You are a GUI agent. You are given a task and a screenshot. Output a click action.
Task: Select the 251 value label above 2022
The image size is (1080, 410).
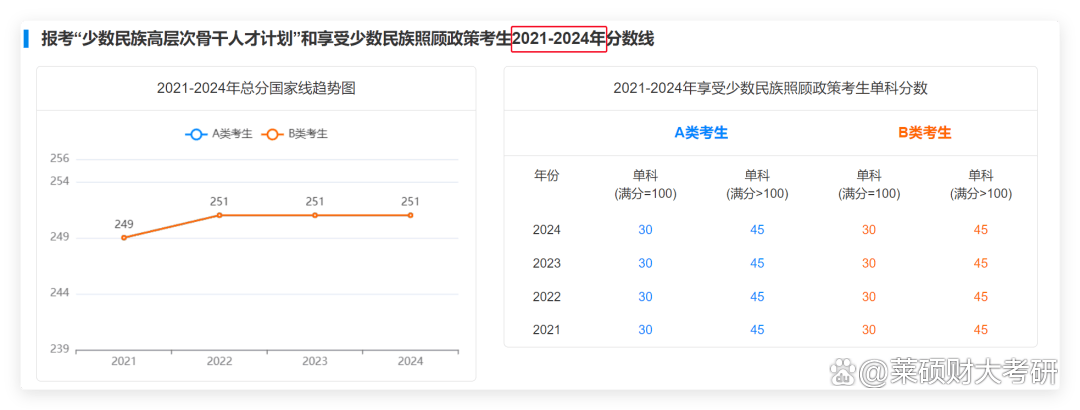pos(220,201)
